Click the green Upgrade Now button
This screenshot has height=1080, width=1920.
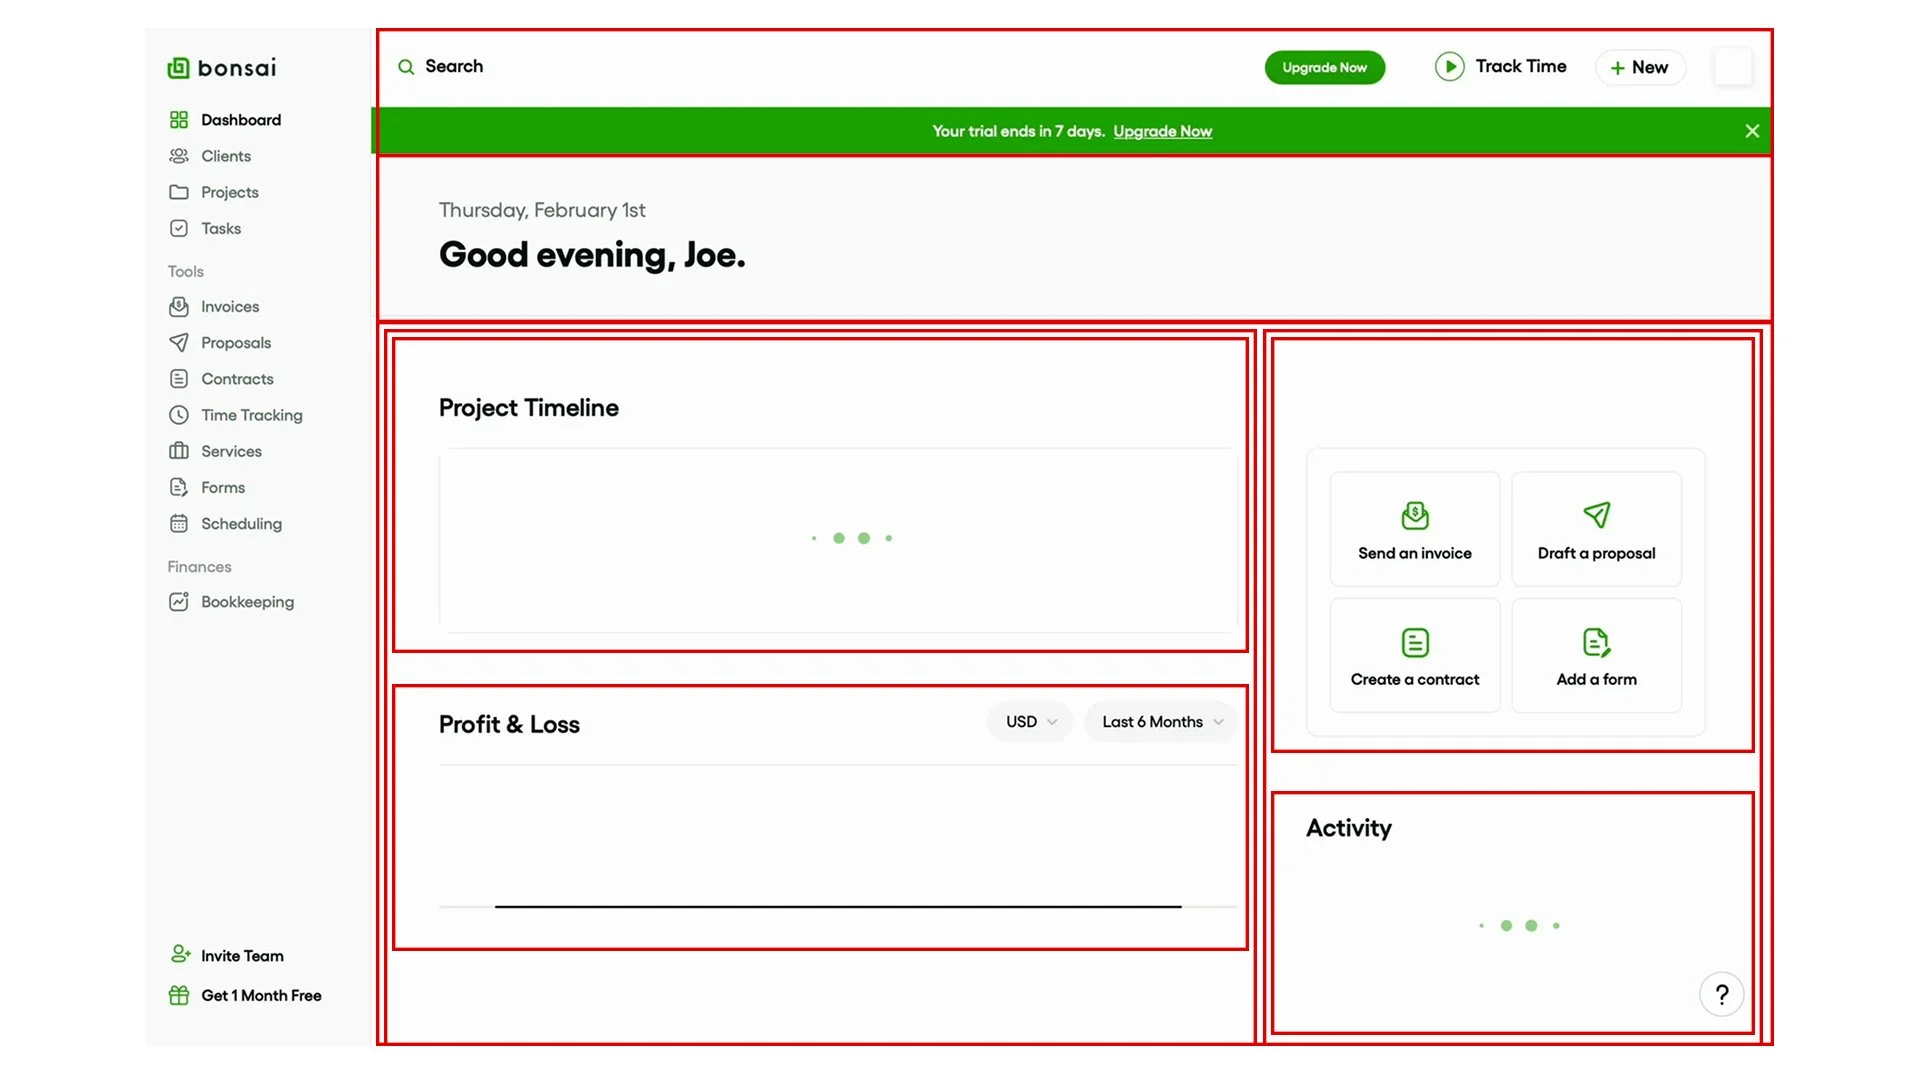click(x=1324, y=67)
